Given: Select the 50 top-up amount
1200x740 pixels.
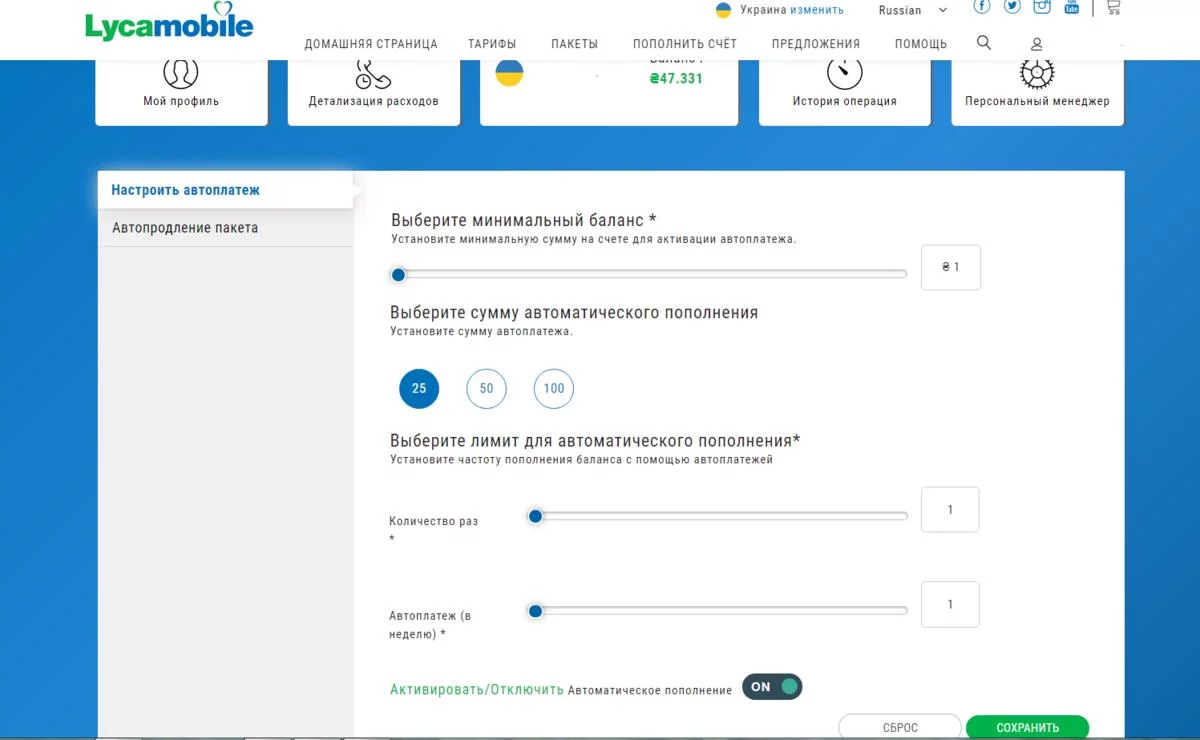Looking at the screenshot, I should pyautogui.click(x=486, y=389).
